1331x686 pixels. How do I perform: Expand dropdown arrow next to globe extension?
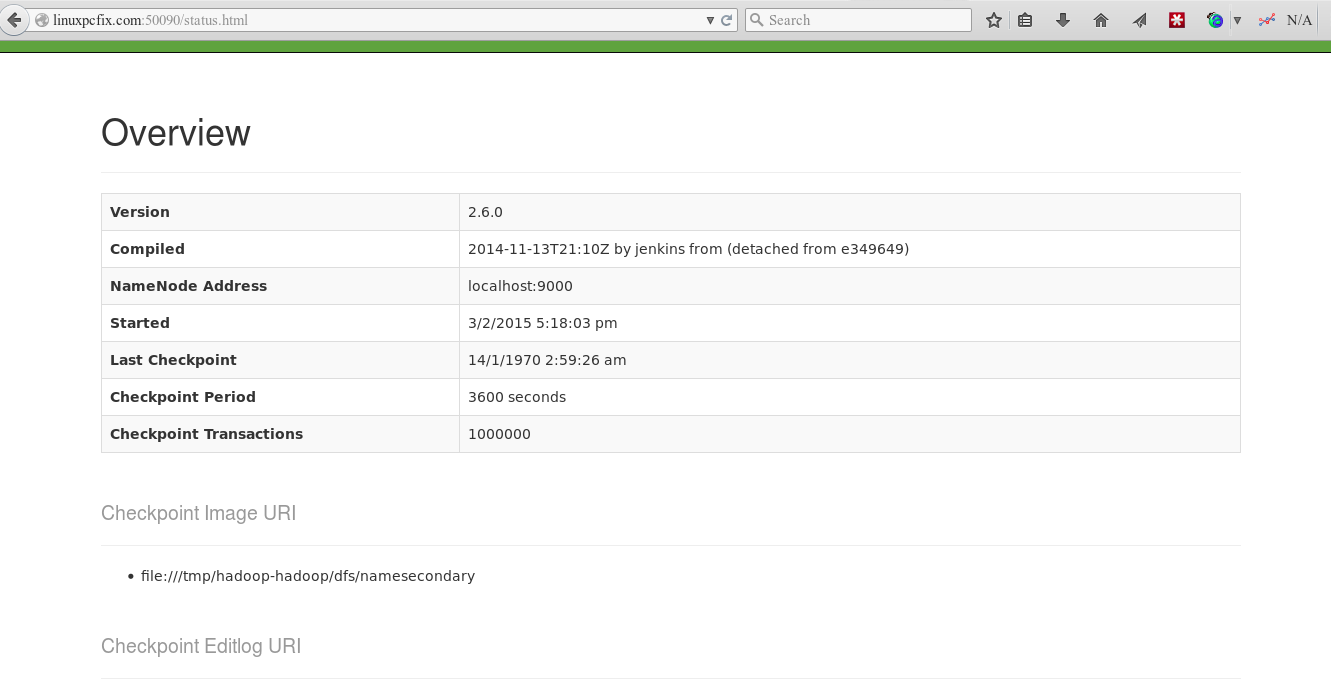pyautogui.click(x=1237, y=20)
